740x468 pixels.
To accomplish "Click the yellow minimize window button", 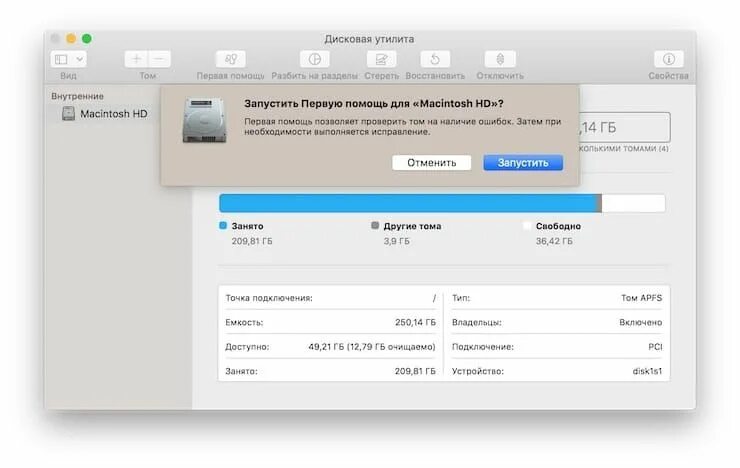I will (71, 39).
